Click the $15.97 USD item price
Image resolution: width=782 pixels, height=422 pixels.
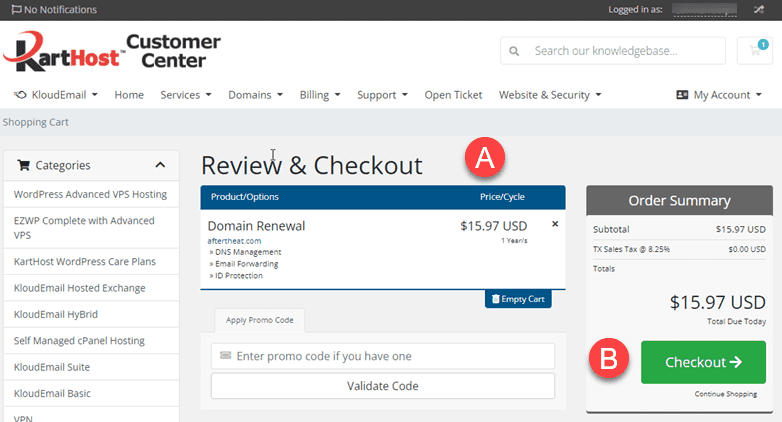(x=493, y=226)
